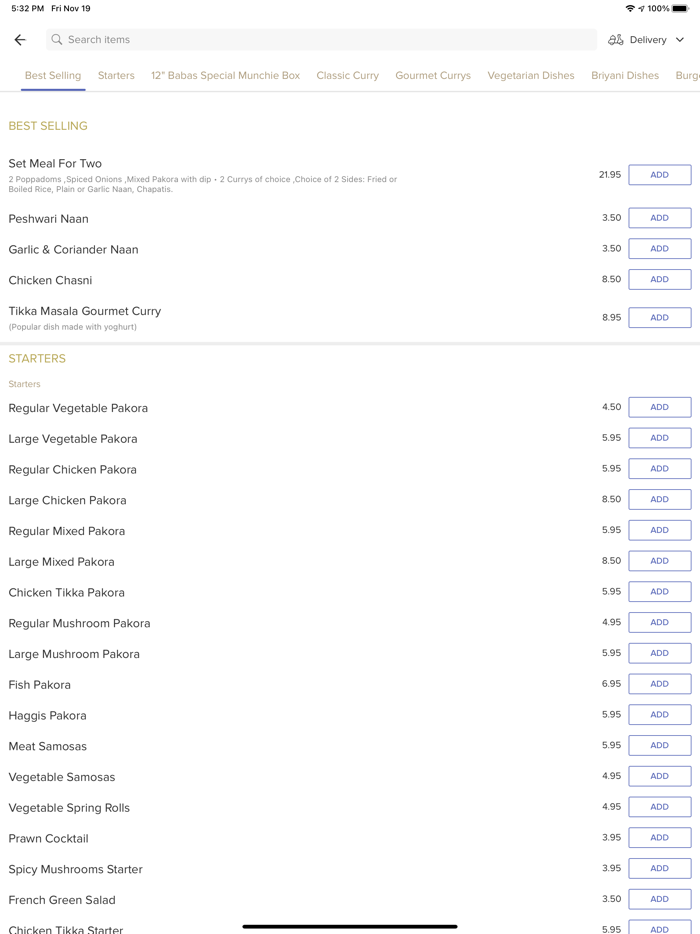The height and width of the screenshot is (934, 700).
Task: Add Fish Pakora to order
Action: click(x=659, y=684)
